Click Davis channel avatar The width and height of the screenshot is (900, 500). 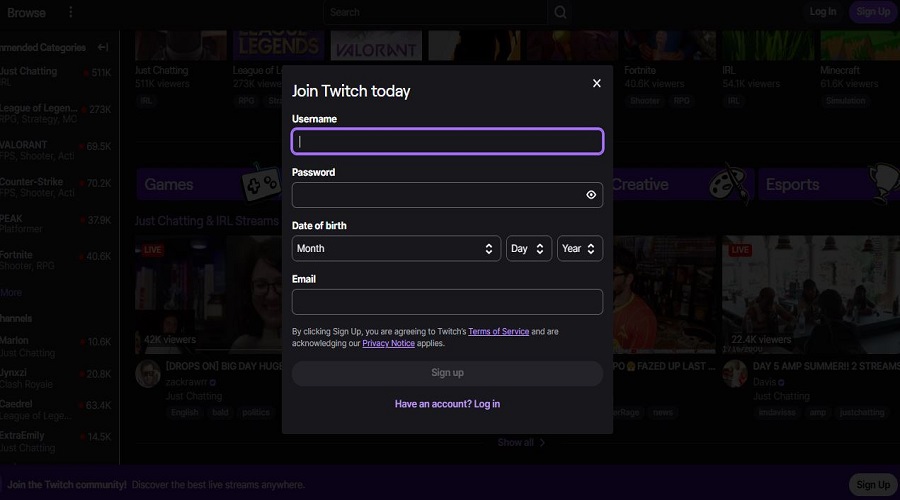735,374
